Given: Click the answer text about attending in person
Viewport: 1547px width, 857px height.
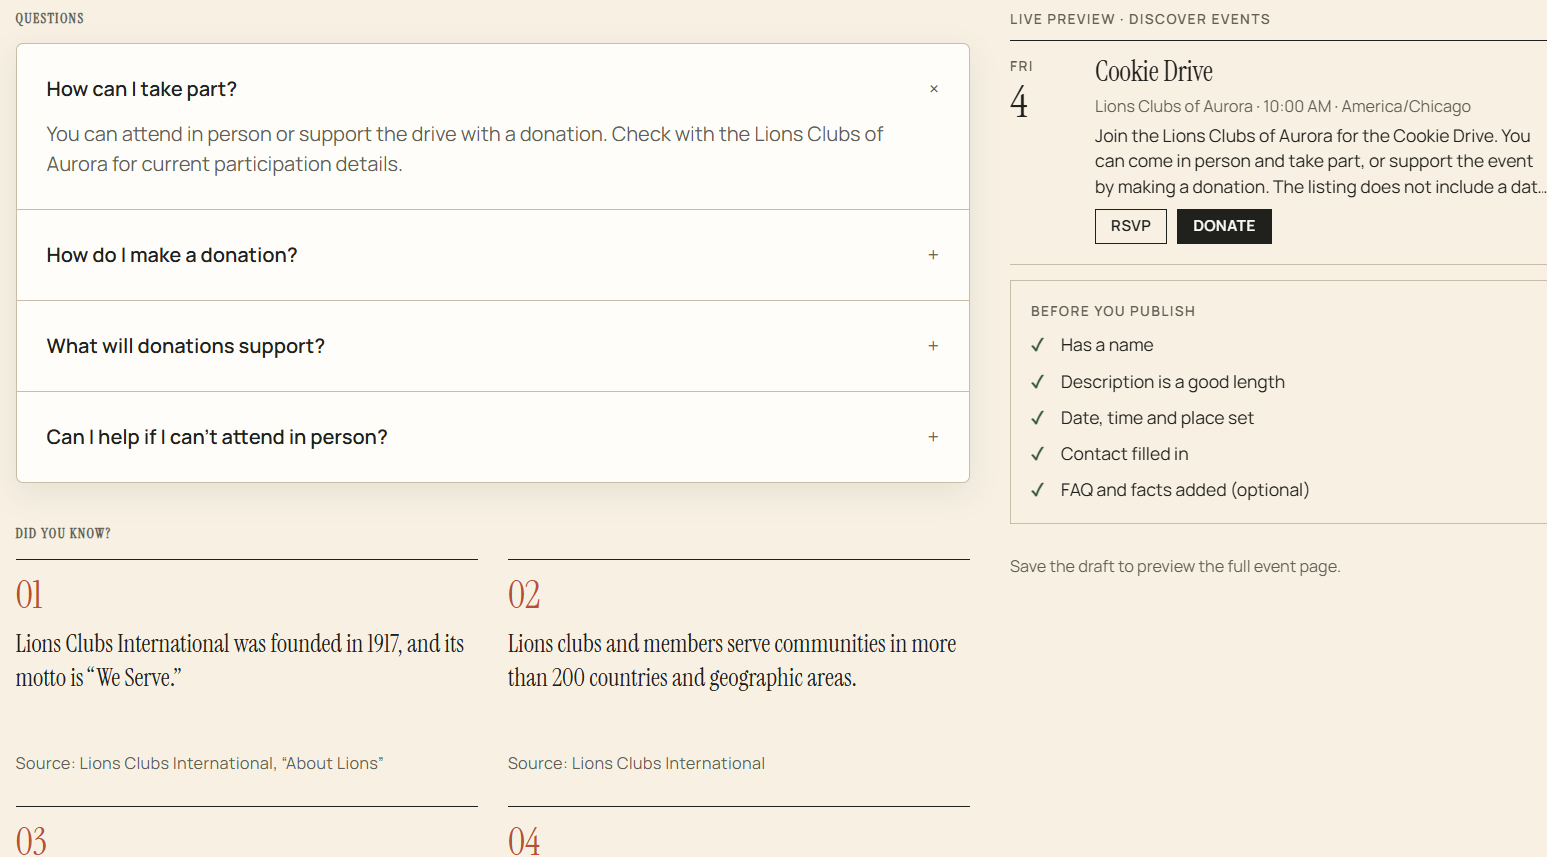Looking at the screenshot, I should click(465, 149).
